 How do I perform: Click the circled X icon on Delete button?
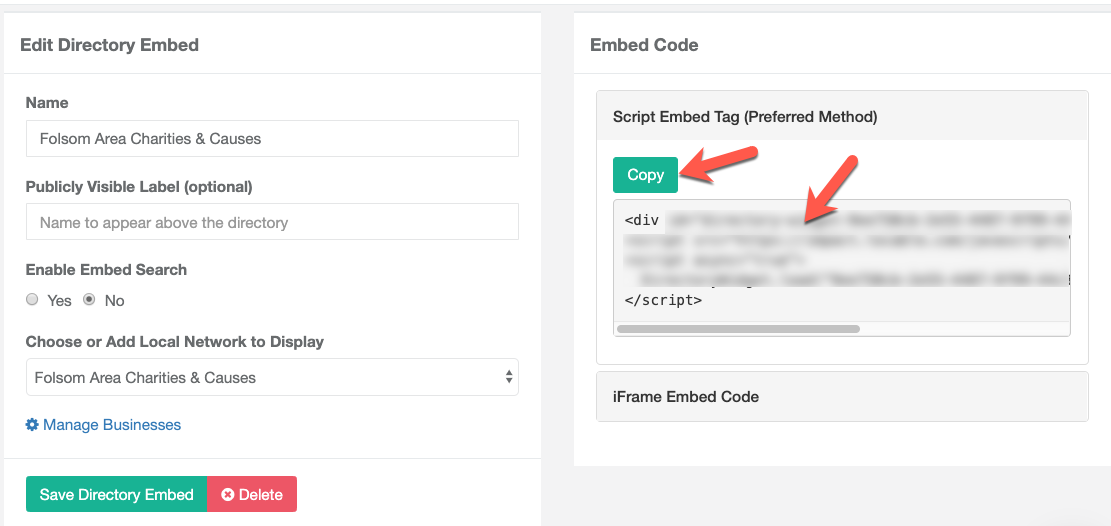tap(227, 495)
